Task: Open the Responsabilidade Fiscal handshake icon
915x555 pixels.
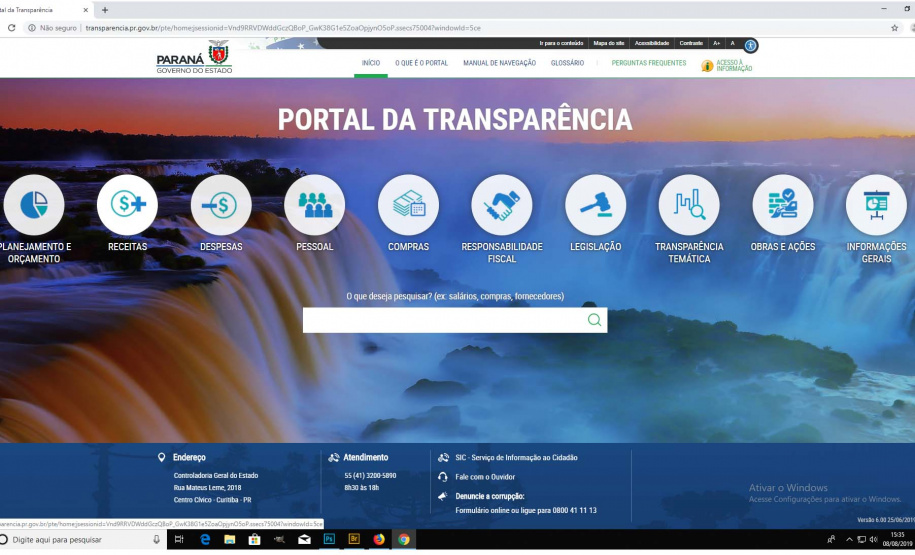Action: pyautogui.click(x=502, y=205)
